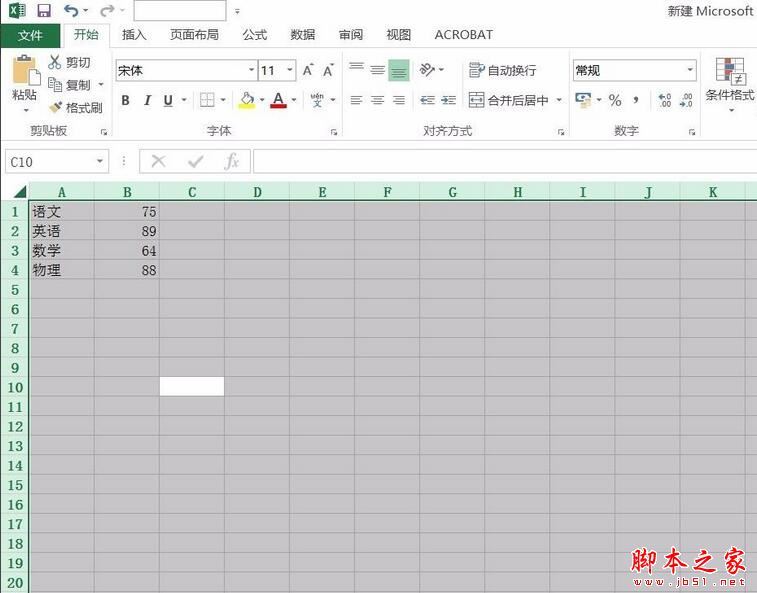Apply yellow fill color bucket
The image size is (757, 593).
(247, 100)
